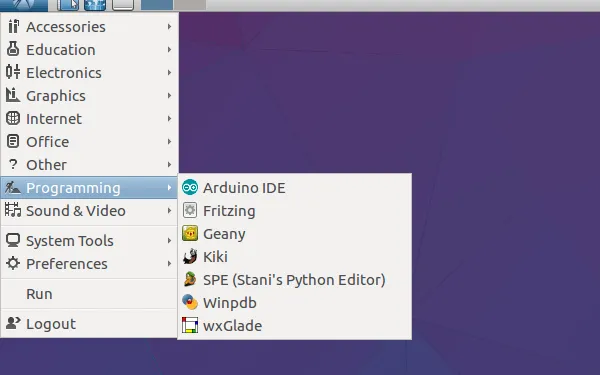Open the Other menu category
Viewport: 600px width, 375px height.
tap(89, 165)
